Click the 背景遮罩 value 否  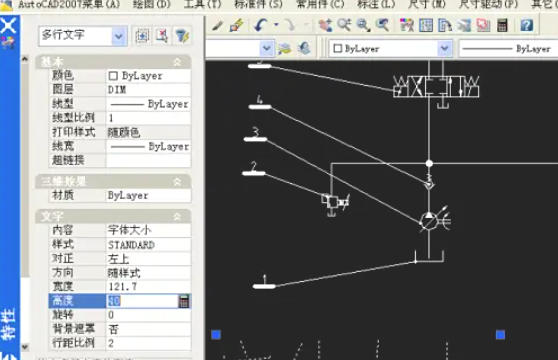click(x=148, y=329)
